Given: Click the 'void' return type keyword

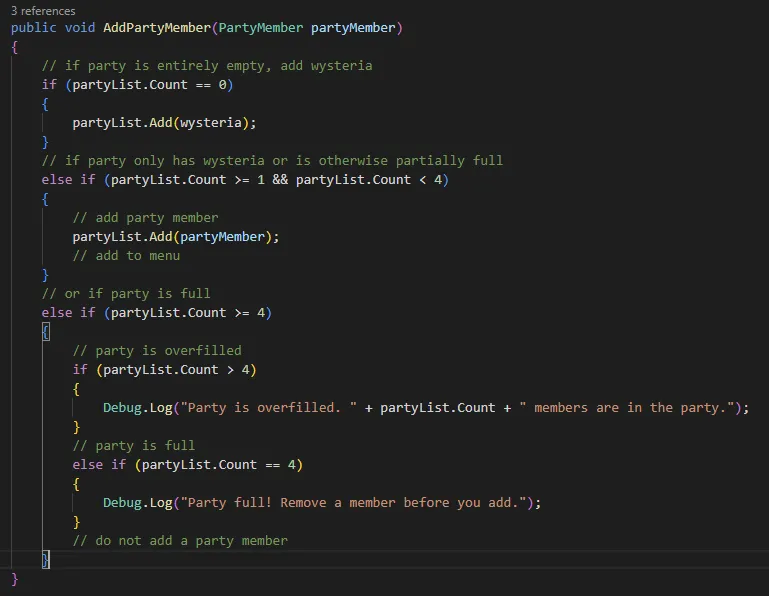Looking at the screenshot, I should [x=80, y=27].
